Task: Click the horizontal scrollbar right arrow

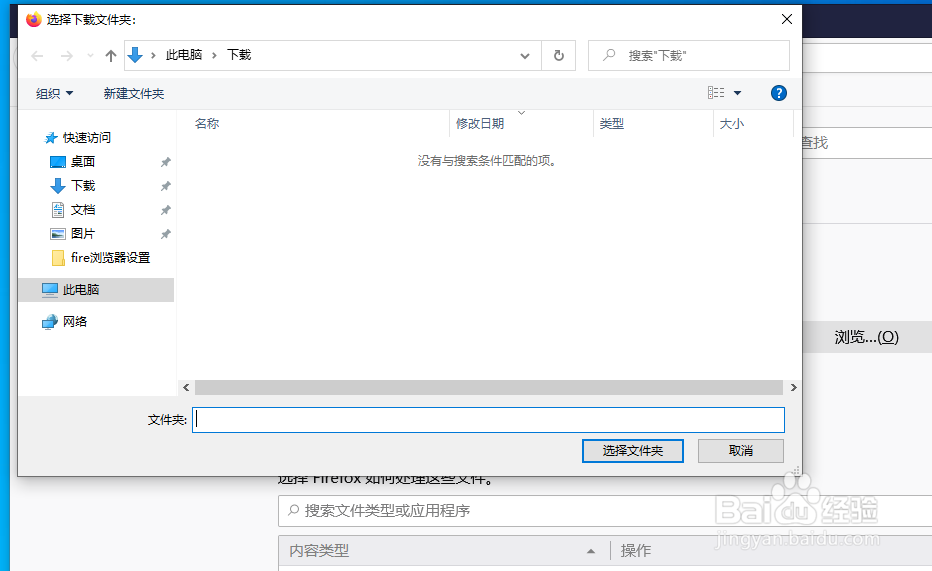Action: (x=794, y=387)
